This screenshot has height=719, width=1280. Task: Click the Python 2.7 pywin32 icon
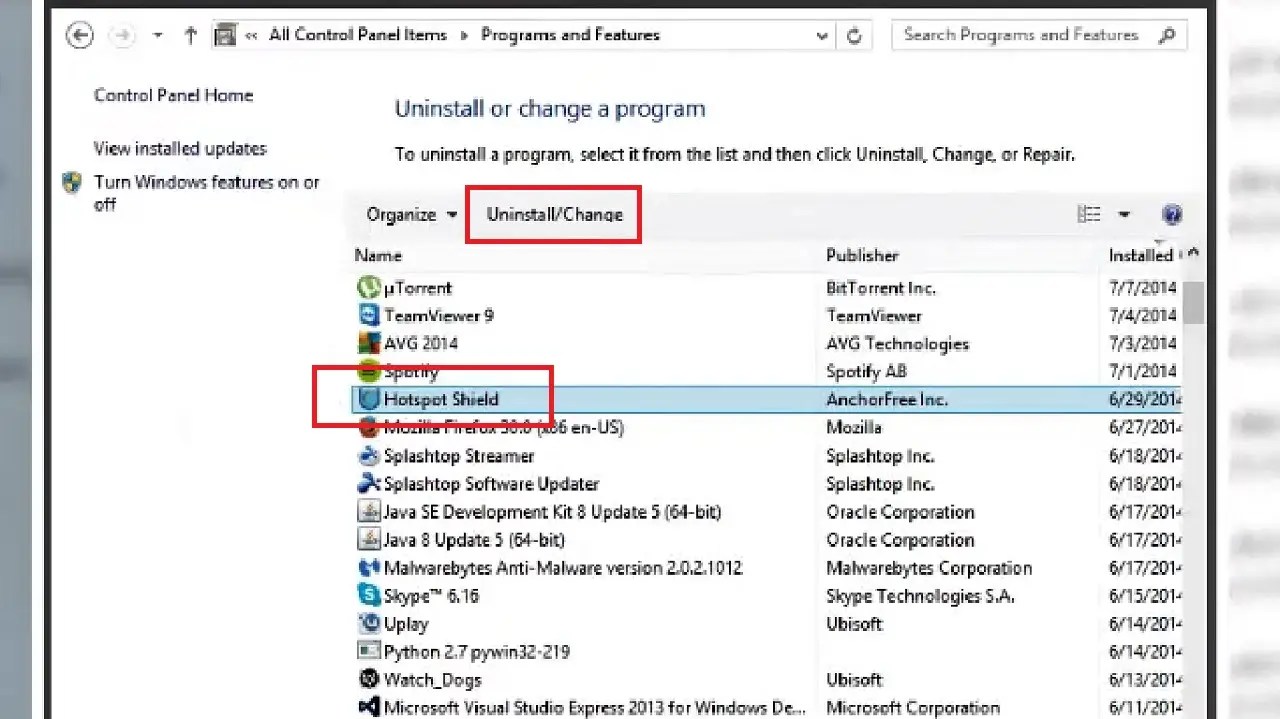pos(368,652)
